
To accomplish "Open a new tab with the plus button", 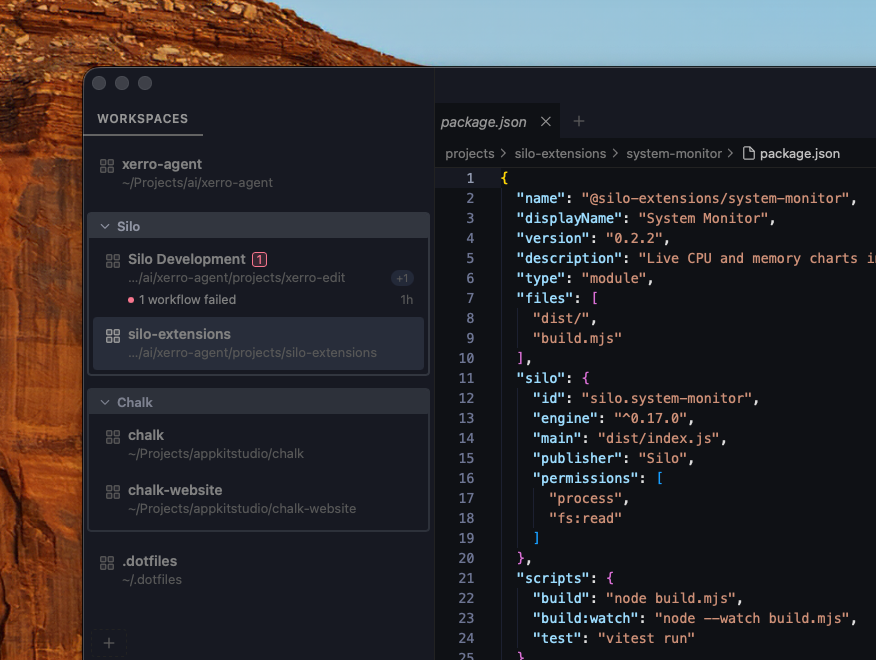I will click(x=579, y=121).
